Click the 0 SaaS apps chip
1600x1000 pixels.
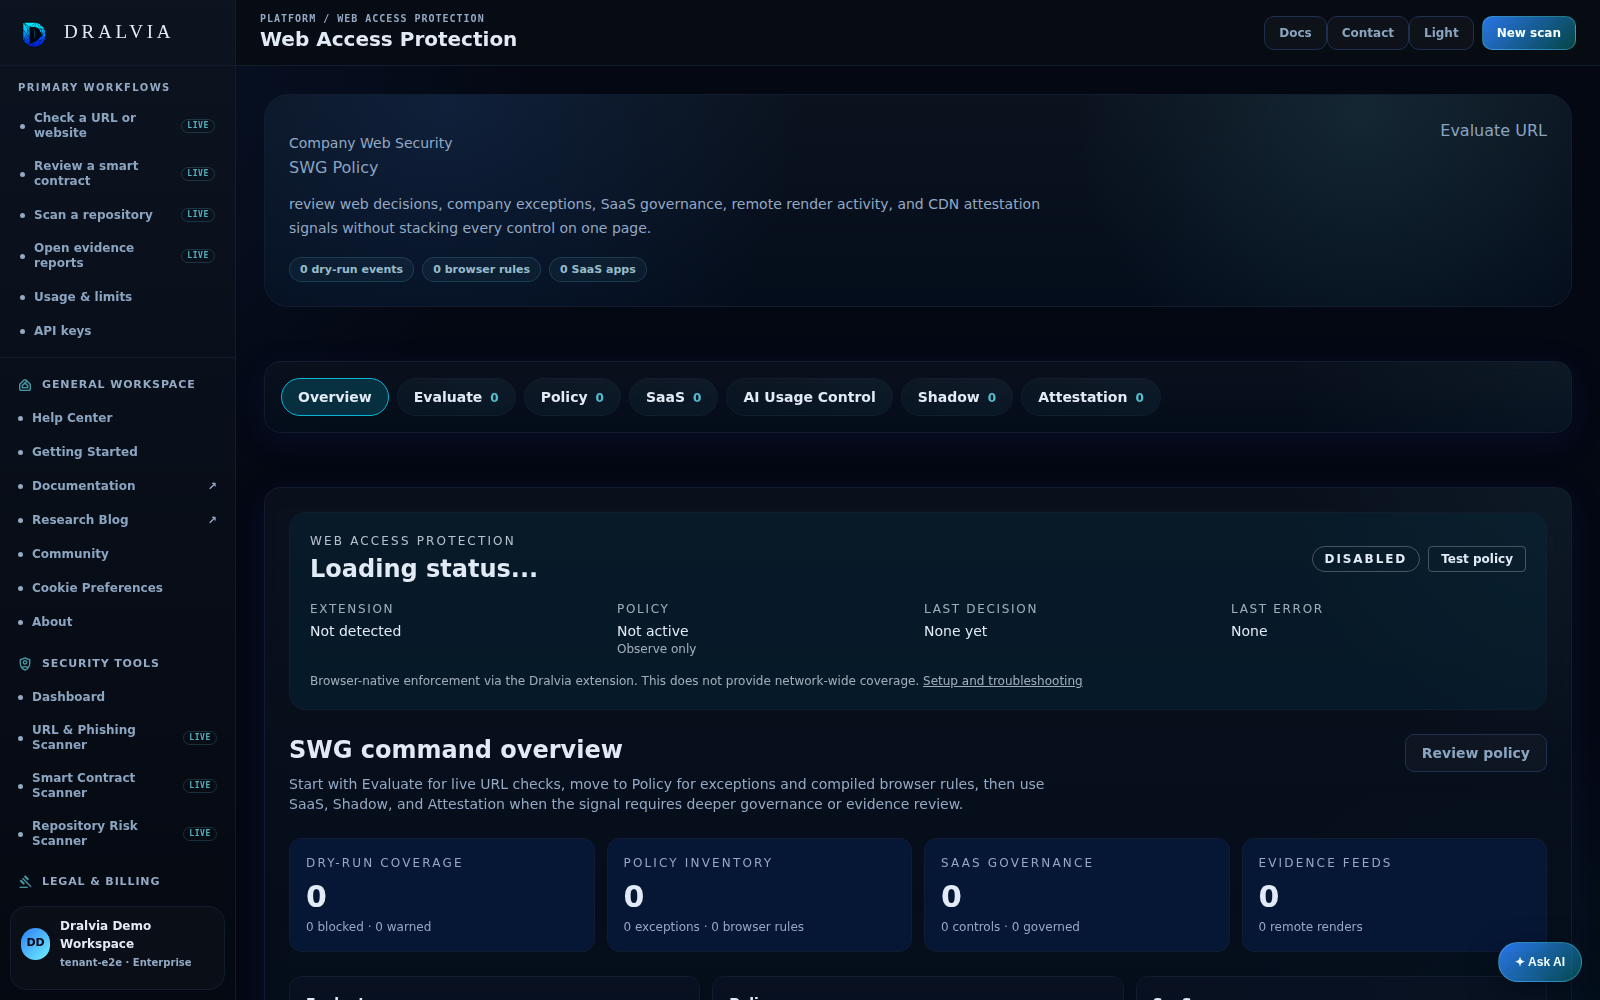[x=597, y=269]
